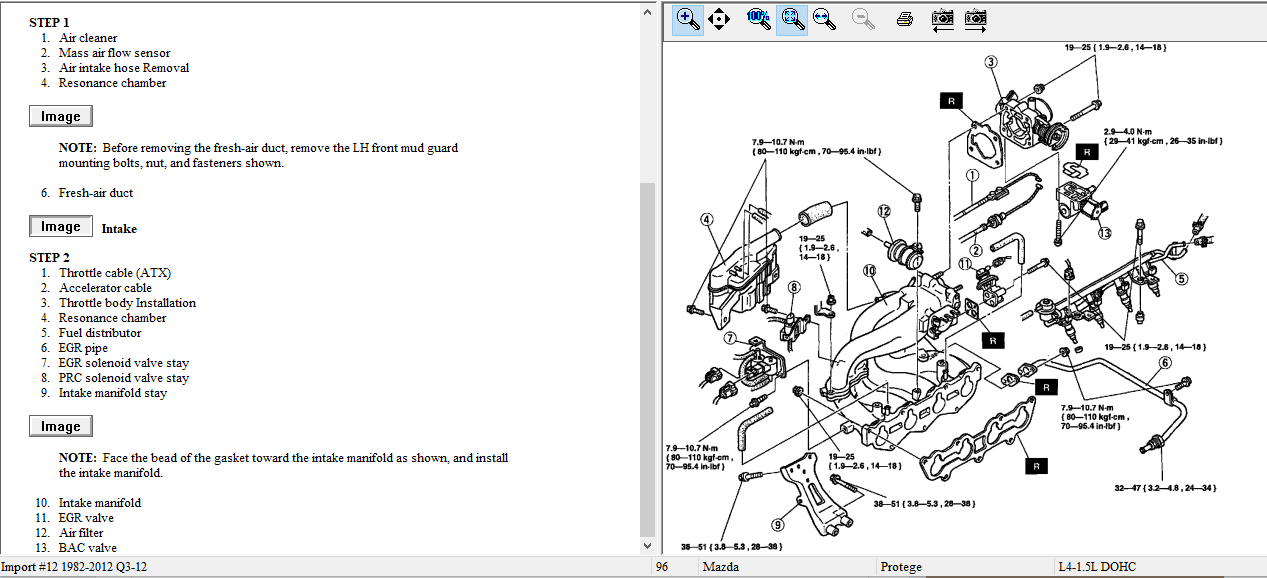This screenshot has height=578, width=1267.
Task: Click the text panel scrollbar thumb
Action: coord(648,358)
